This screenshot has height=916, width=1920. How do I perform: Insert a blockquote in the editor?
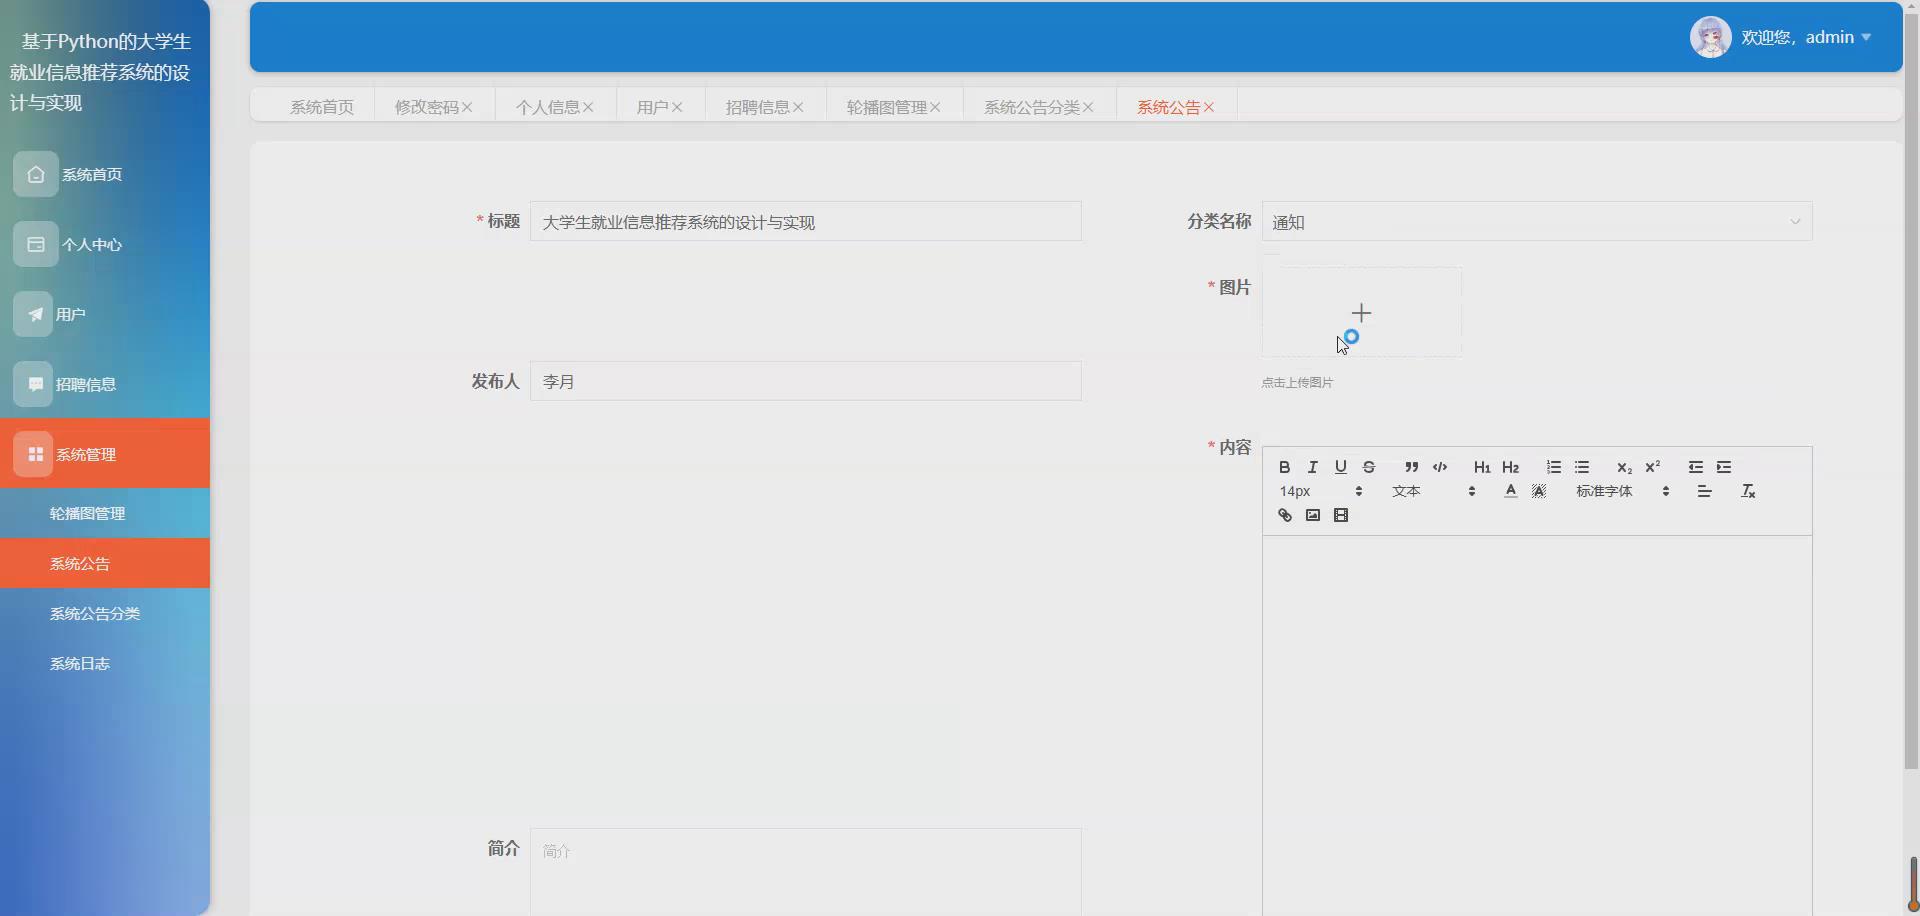coord(1411,467)
